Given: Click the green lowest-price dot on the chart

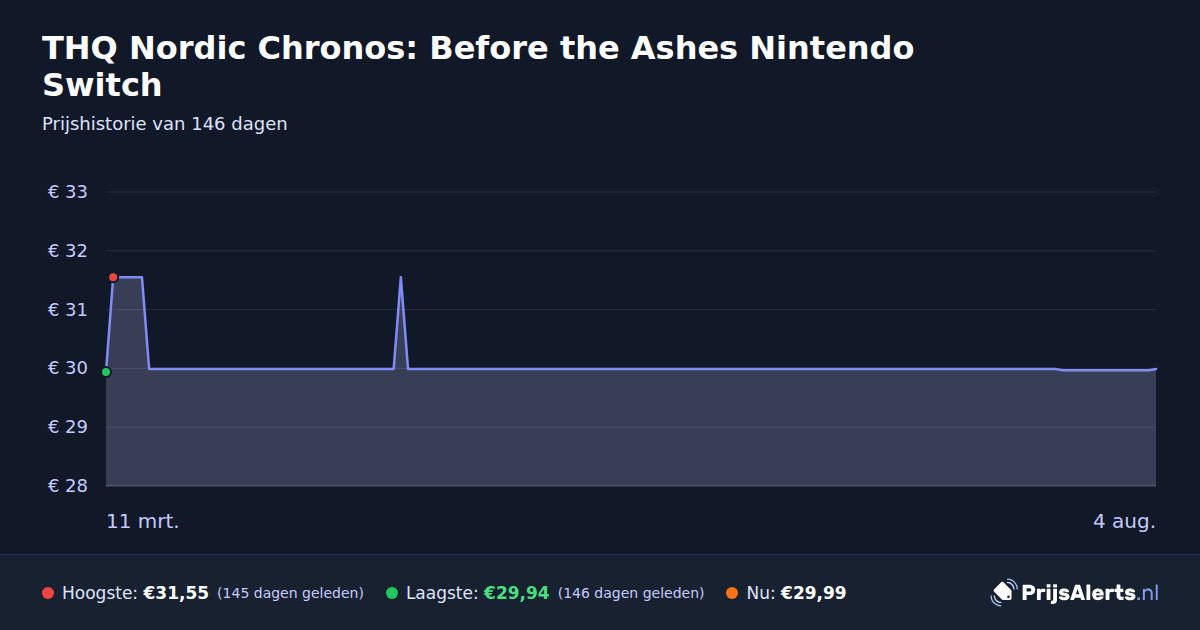Looking at the screenshot, I should click(106, 372).
